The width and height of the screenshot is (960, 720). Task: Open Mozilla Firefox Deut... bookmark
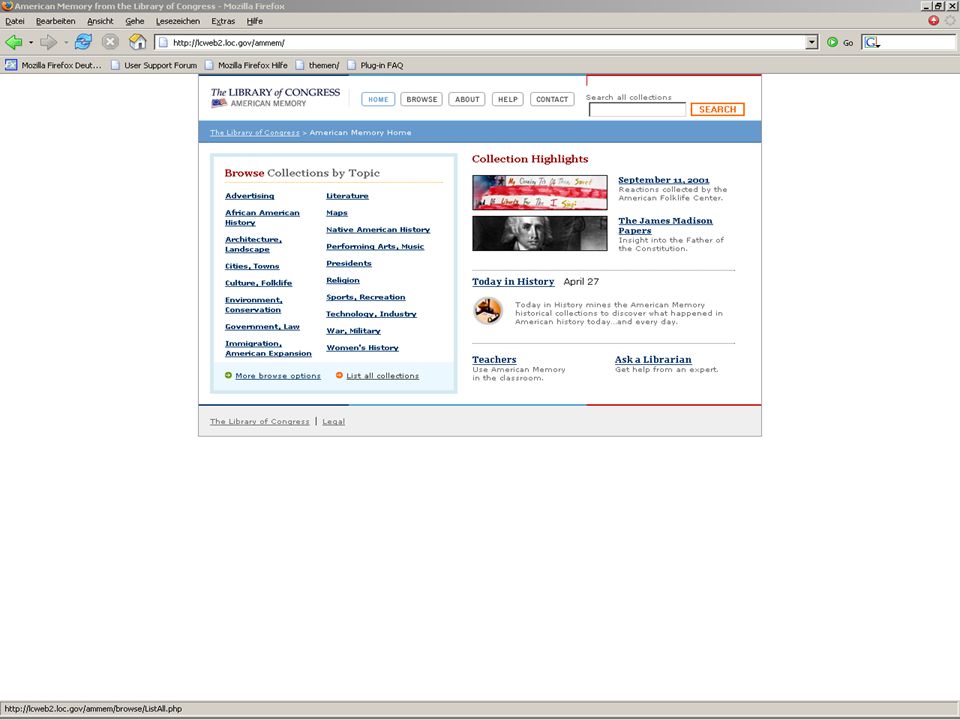(x=53, y=65)
